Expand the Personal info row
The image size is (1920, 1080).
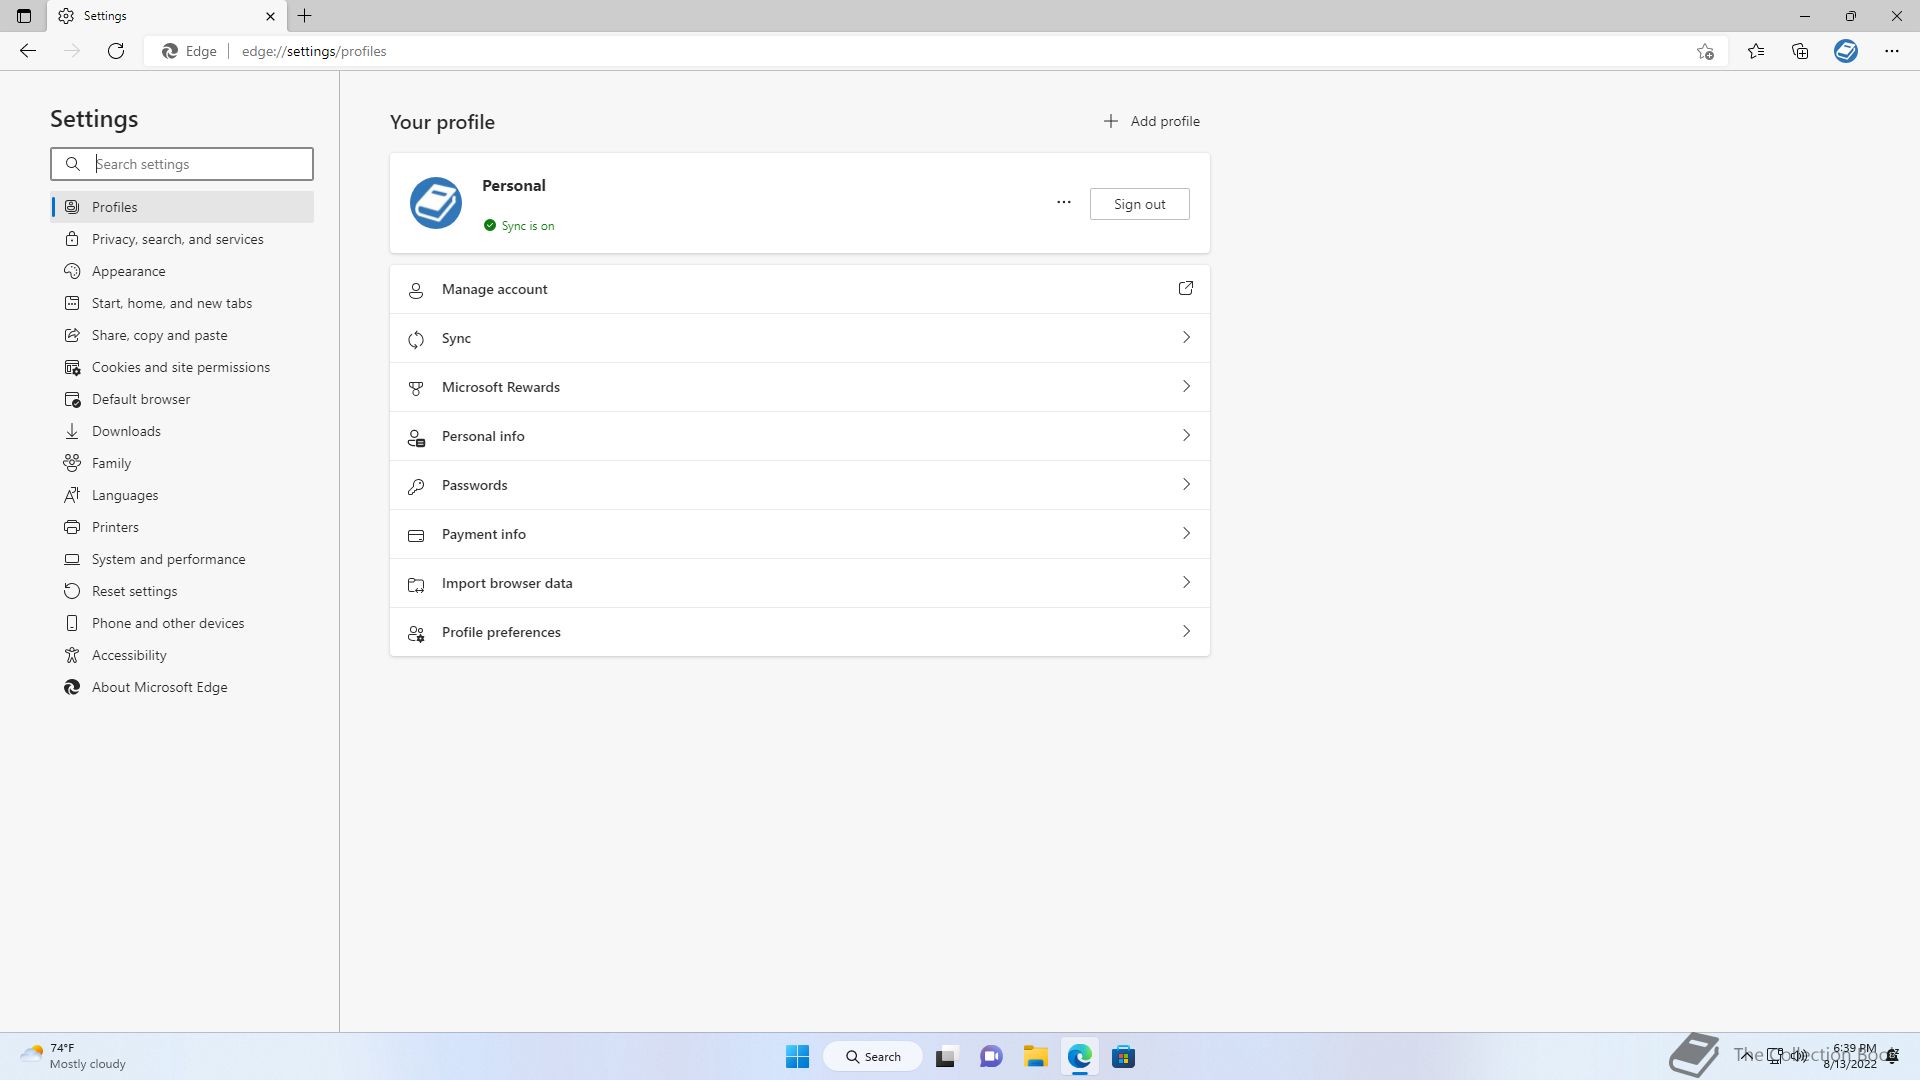tap(800, 436)
